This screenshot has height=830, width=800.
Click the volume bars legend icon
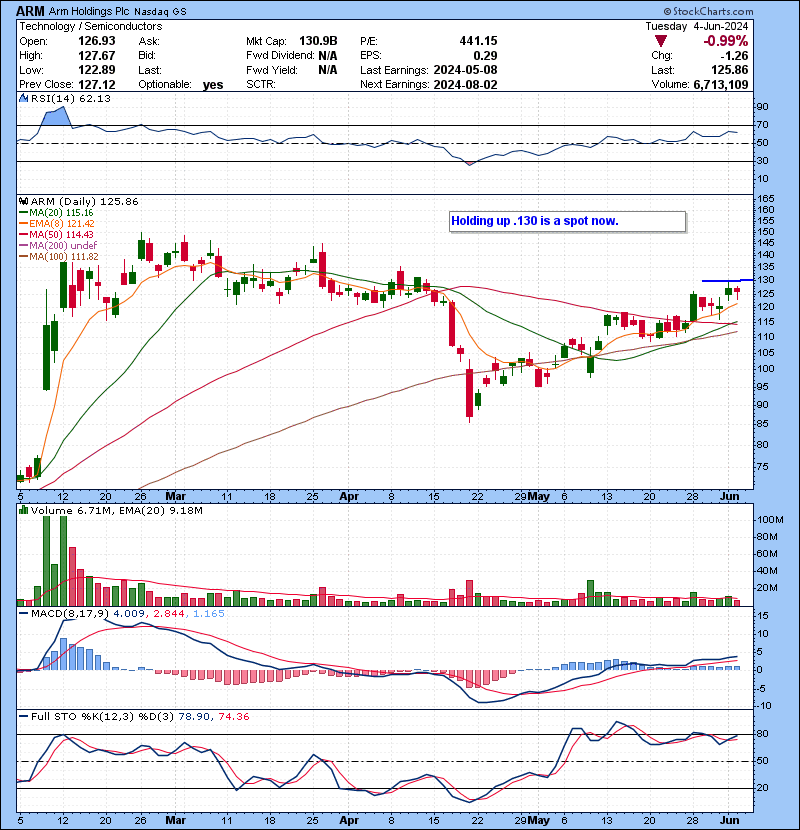pyautogui.click(x=24, y=510)
